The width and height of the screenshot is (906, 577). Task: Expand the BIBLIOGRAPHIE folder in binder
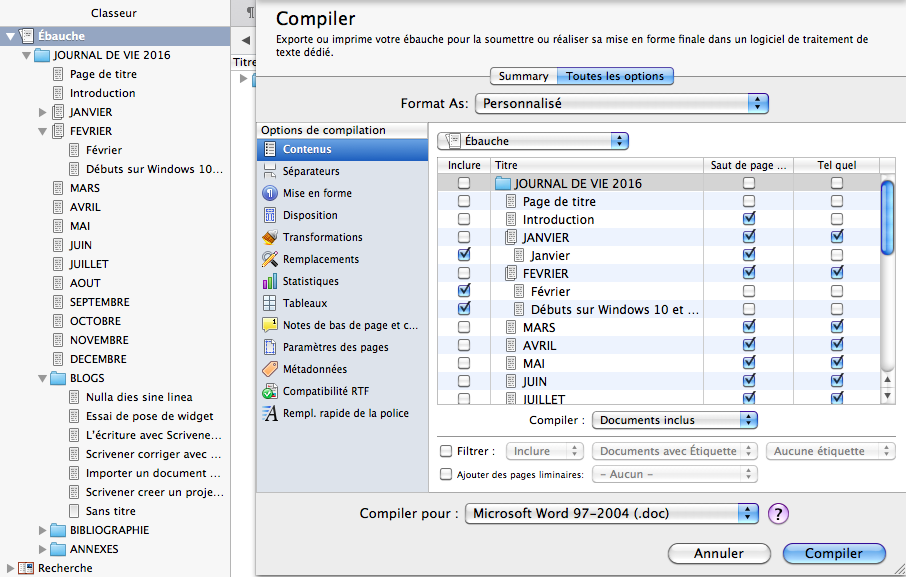coord(42,530)
